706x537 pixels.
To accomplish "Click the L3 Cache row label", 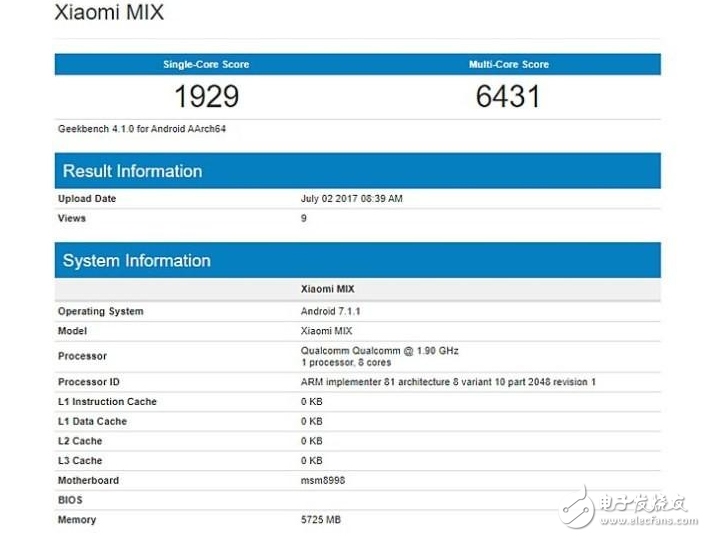I will [80, 461].
